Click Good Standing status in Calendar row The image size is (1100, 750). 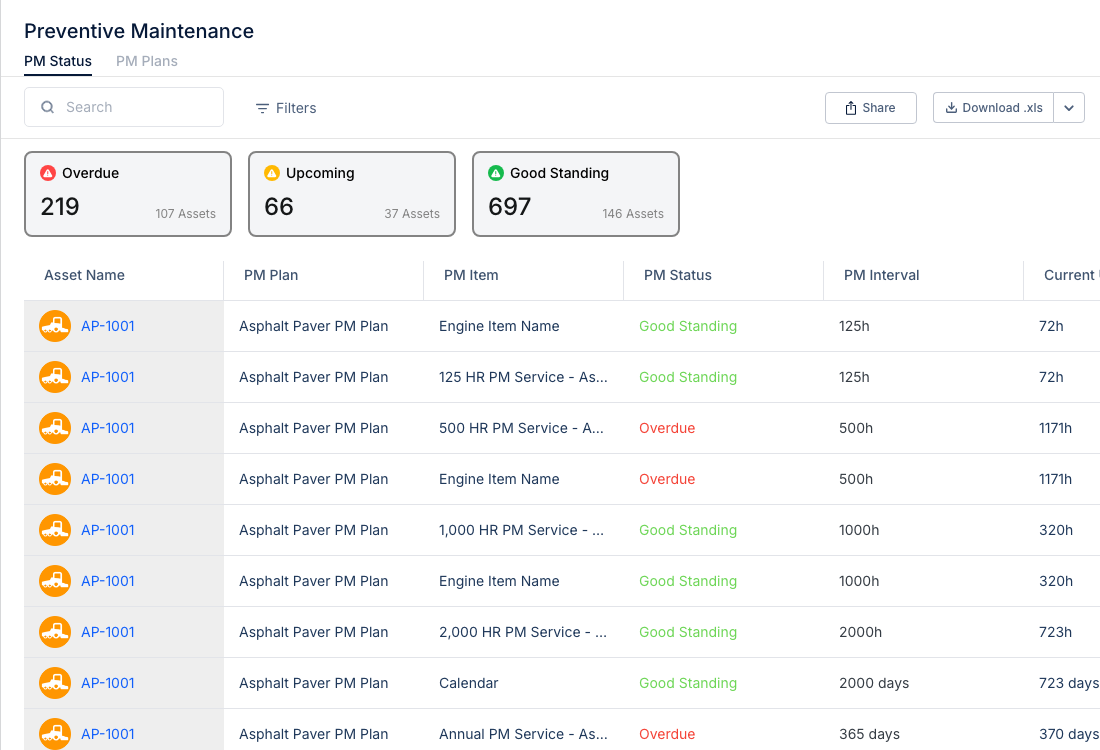pos(688,683)
